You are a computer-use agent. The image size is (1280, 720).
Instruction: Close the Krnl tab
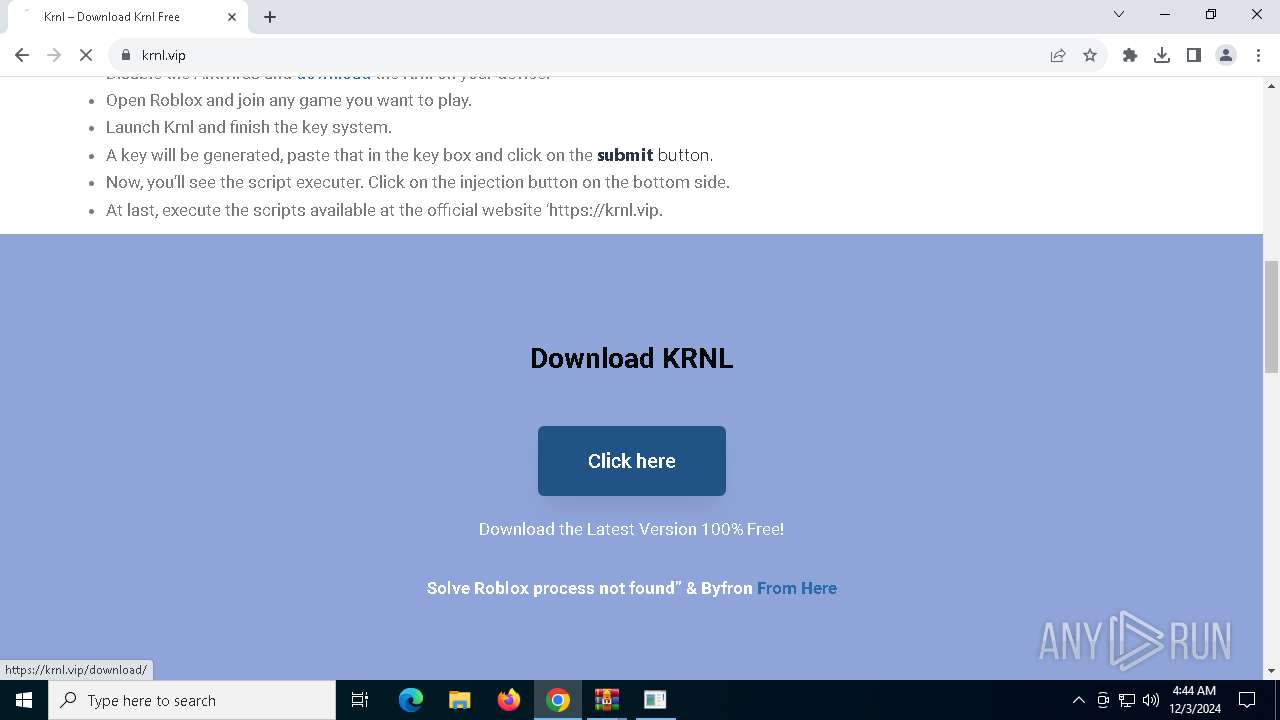232,17
